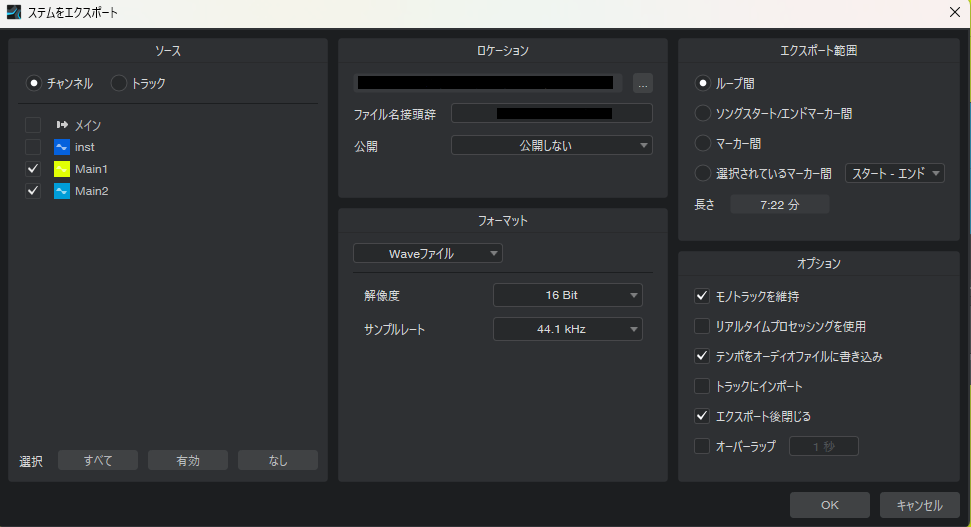This screenshot has width=971, height=527.
Task: Click the Main1 channel name
Action: tap(92, 169)
